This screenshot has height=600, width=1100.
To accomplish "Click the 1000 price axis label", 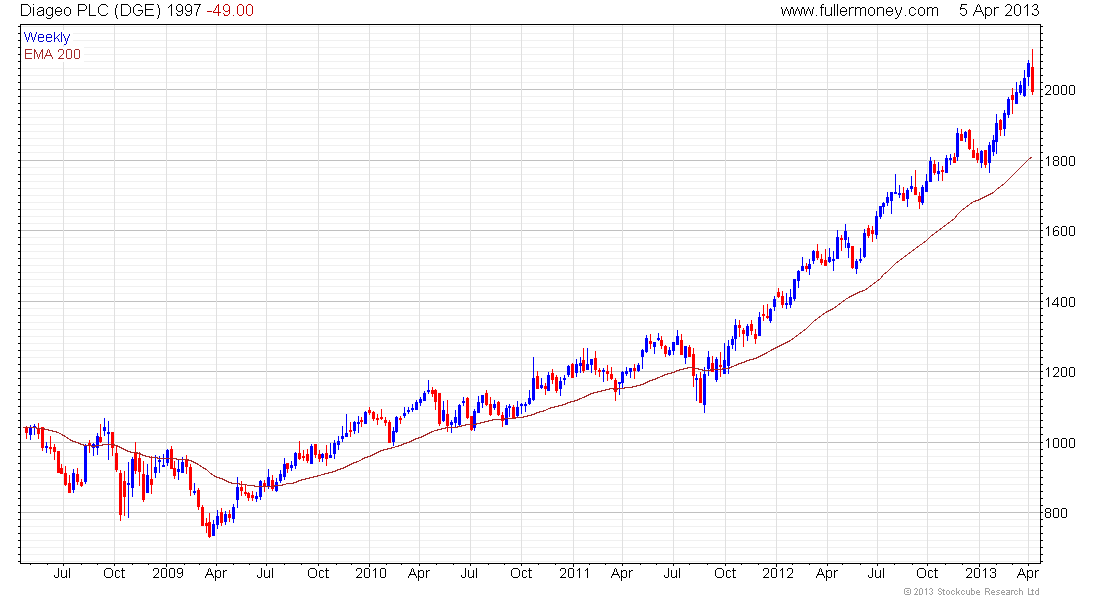I will click(1060, 443).
